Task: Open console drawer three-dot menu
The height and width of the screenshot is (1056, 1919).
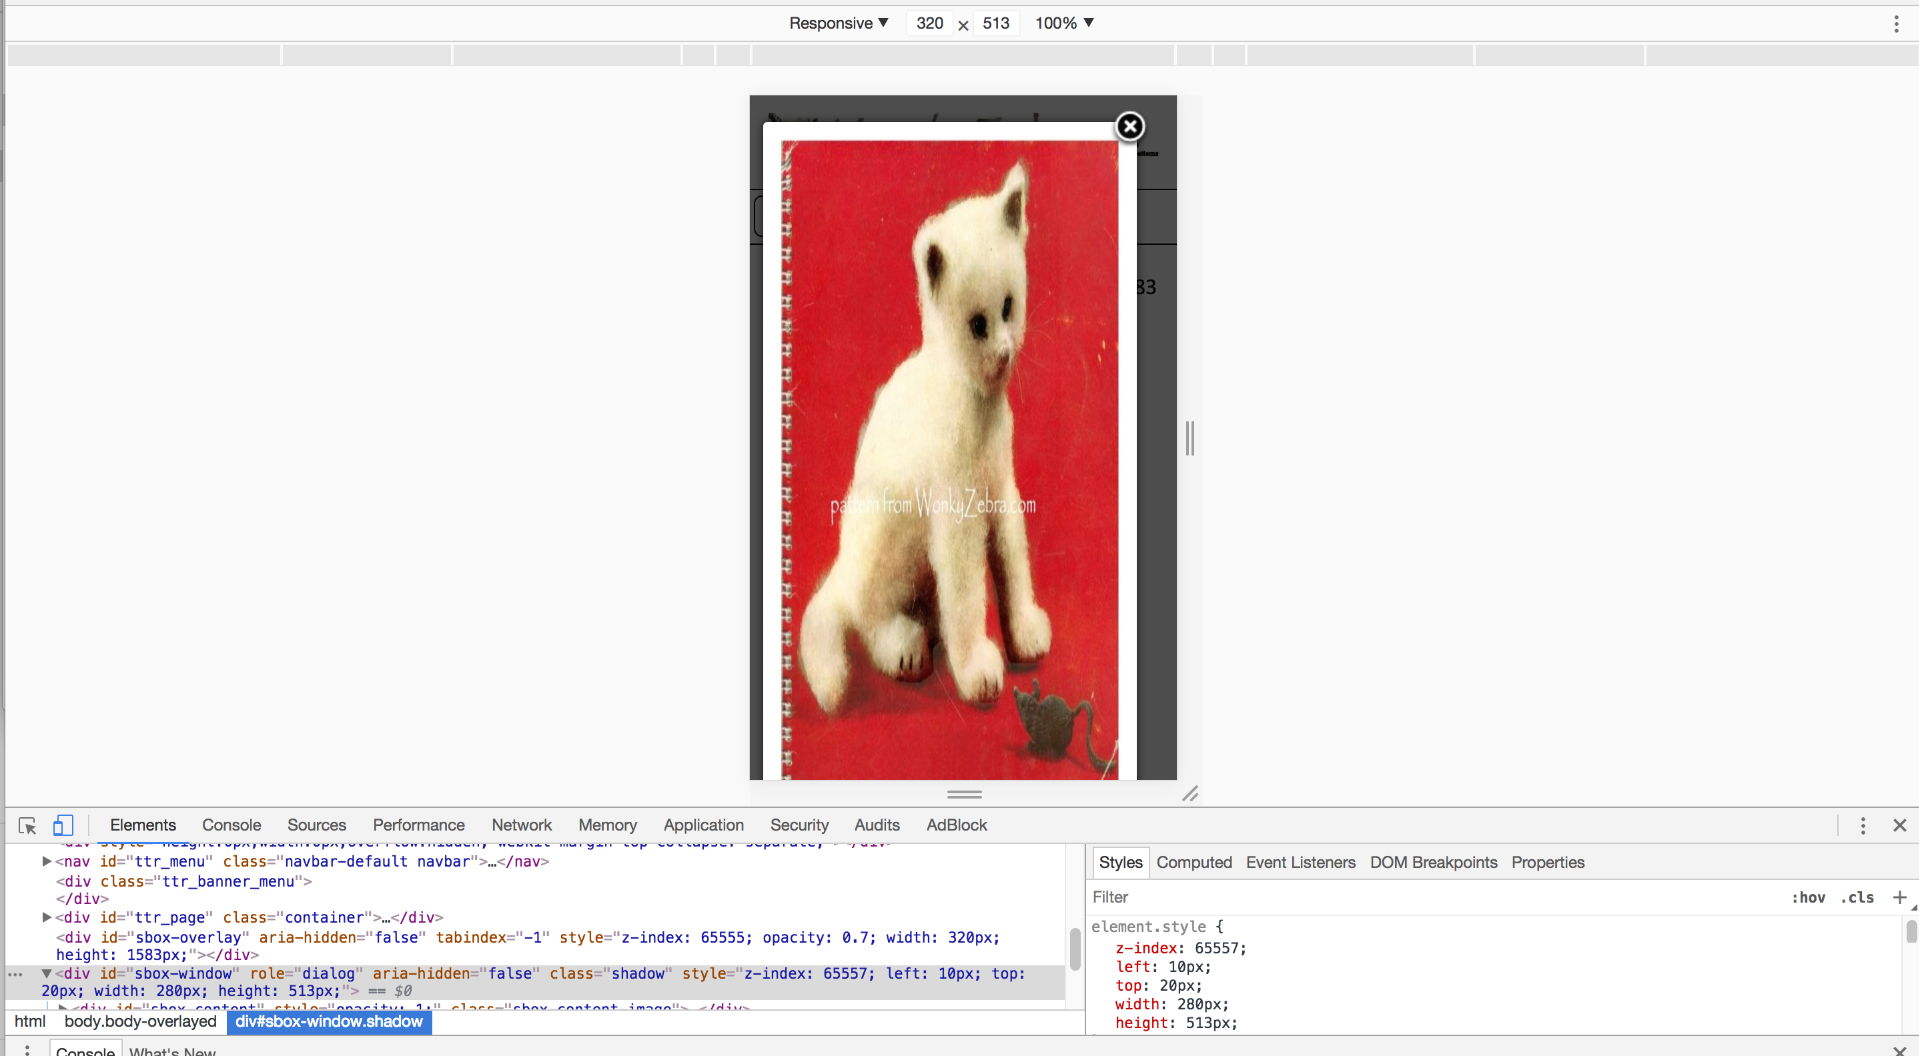Action: coord(27,1050)
